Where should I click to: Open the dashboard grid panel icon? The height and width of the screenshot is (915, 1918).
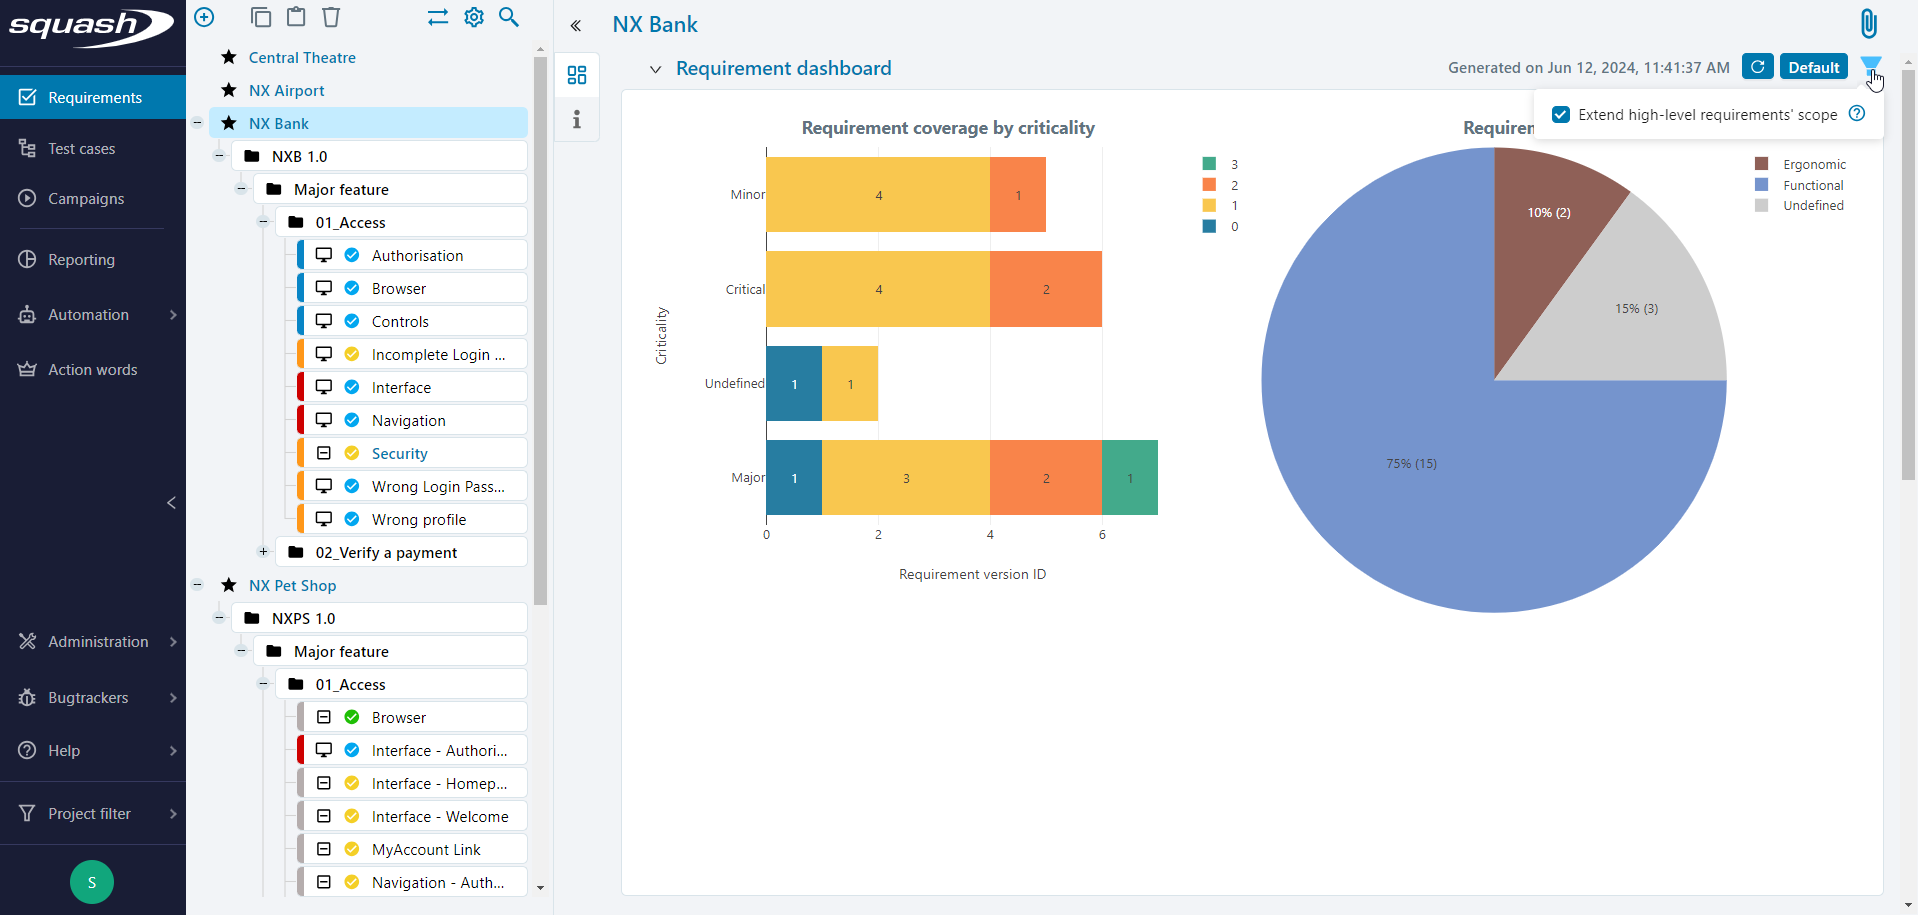tap(576, 74)
